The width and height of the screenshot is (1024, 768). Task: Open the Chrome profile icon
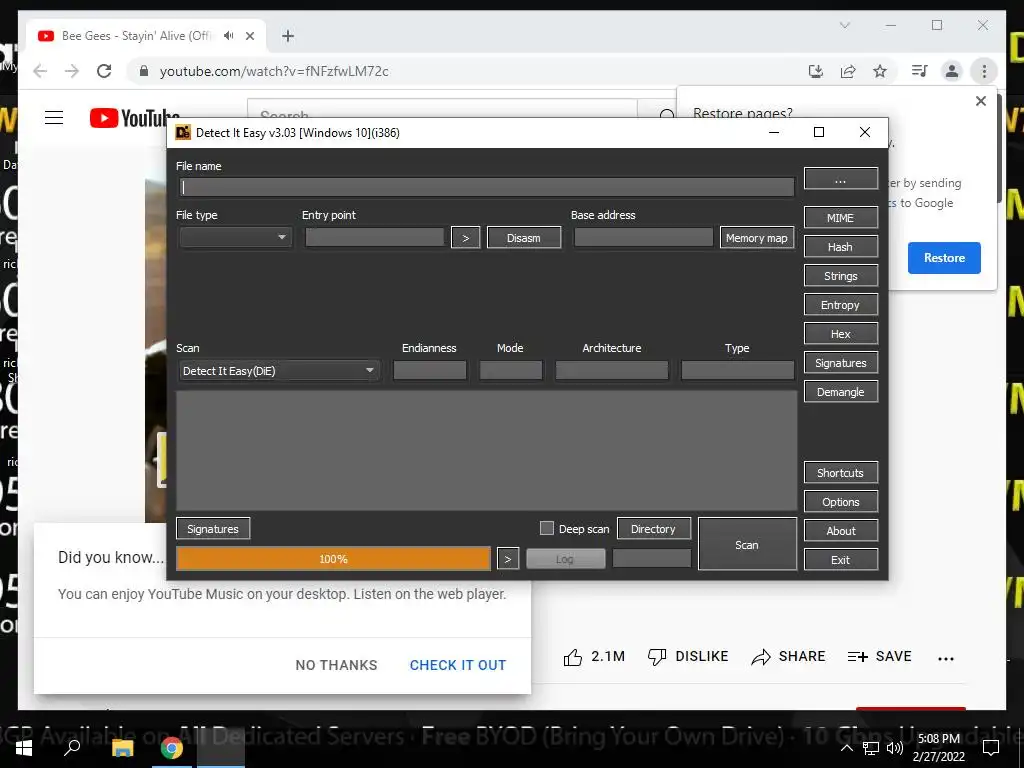click(952, 71)
